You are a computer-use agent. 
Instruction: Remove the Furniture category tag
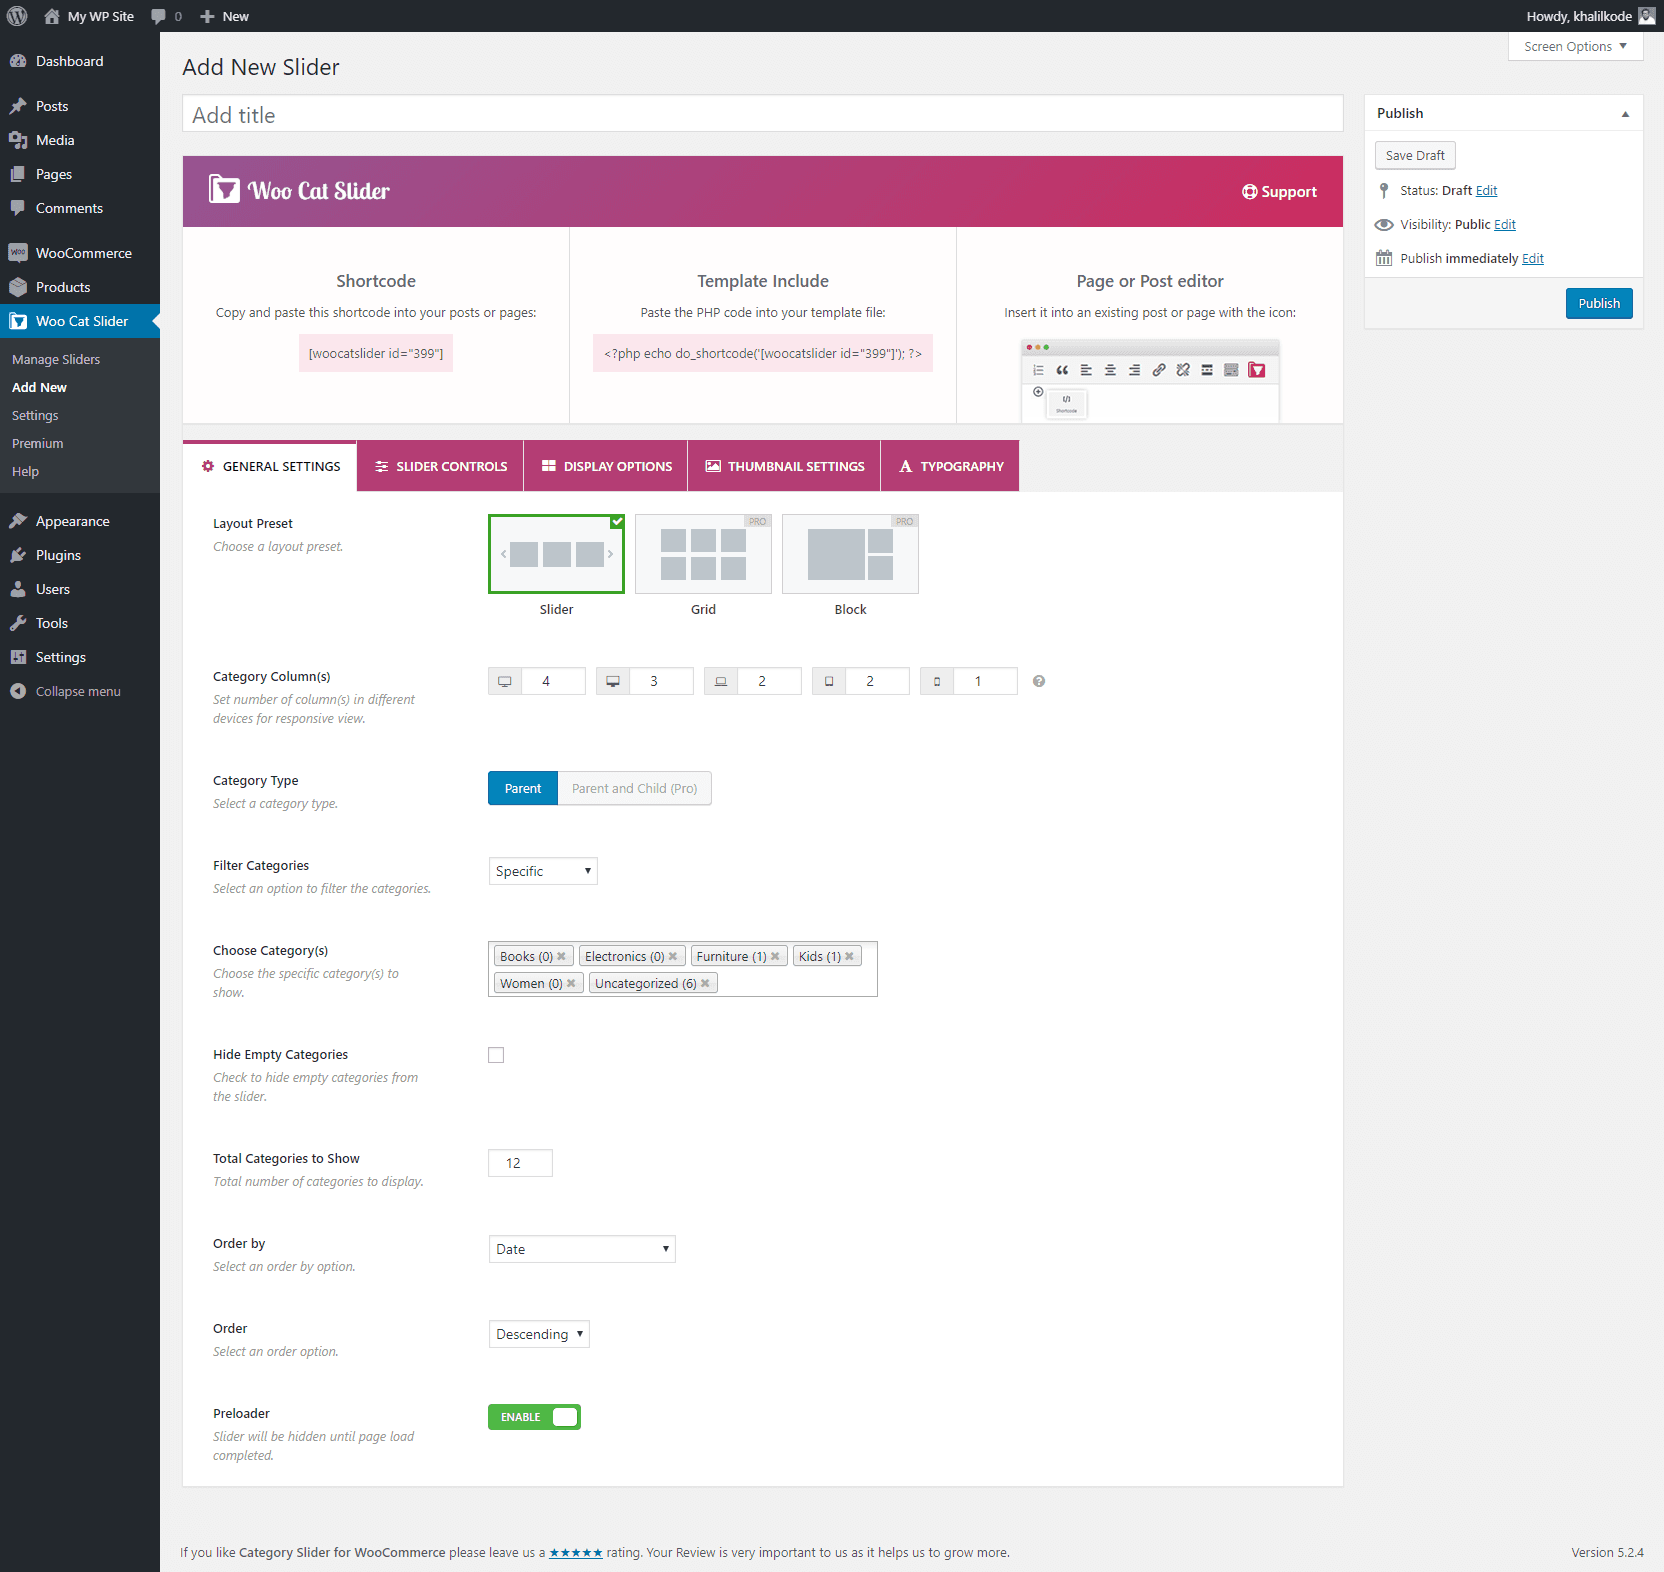coord(775,957)
